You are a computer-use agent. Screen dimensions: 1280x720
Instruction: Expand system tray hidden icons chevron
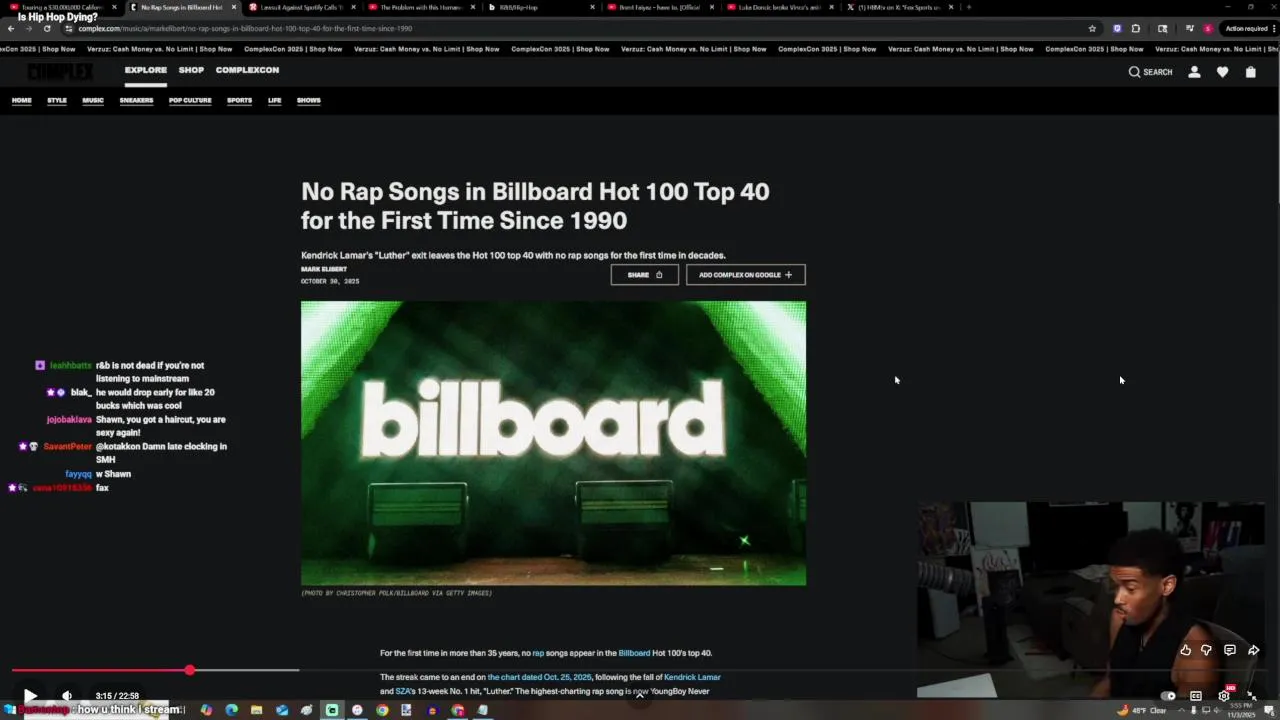[x=1181, y=710]
